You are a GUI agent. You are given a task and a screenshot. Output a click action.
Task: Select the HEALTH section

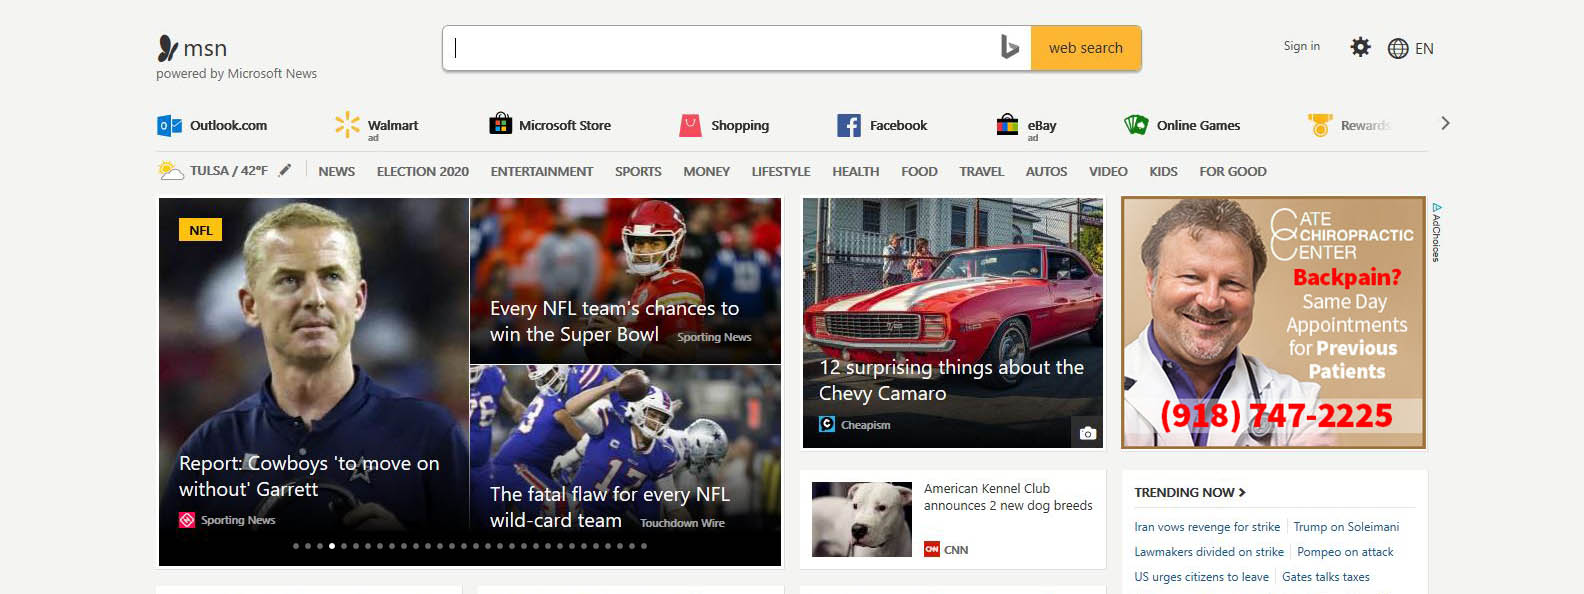pos(856,171)
